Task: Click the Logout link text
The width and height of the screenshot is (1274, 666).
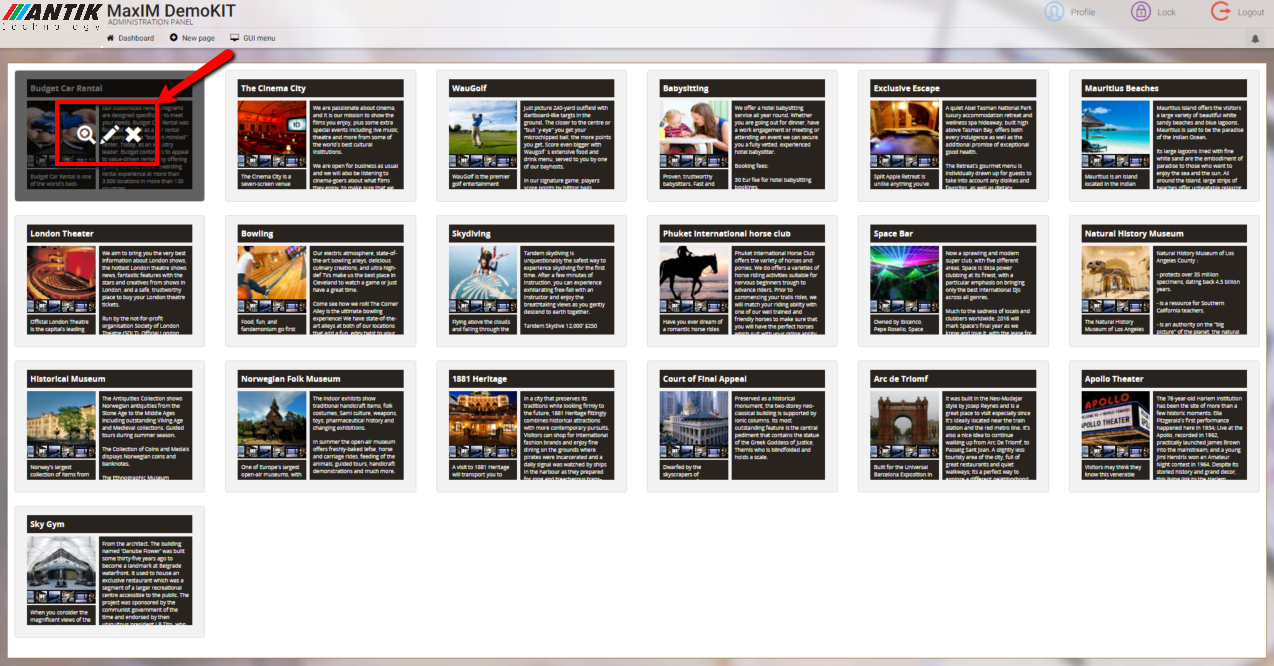Action: click(x=1251, y=12)
